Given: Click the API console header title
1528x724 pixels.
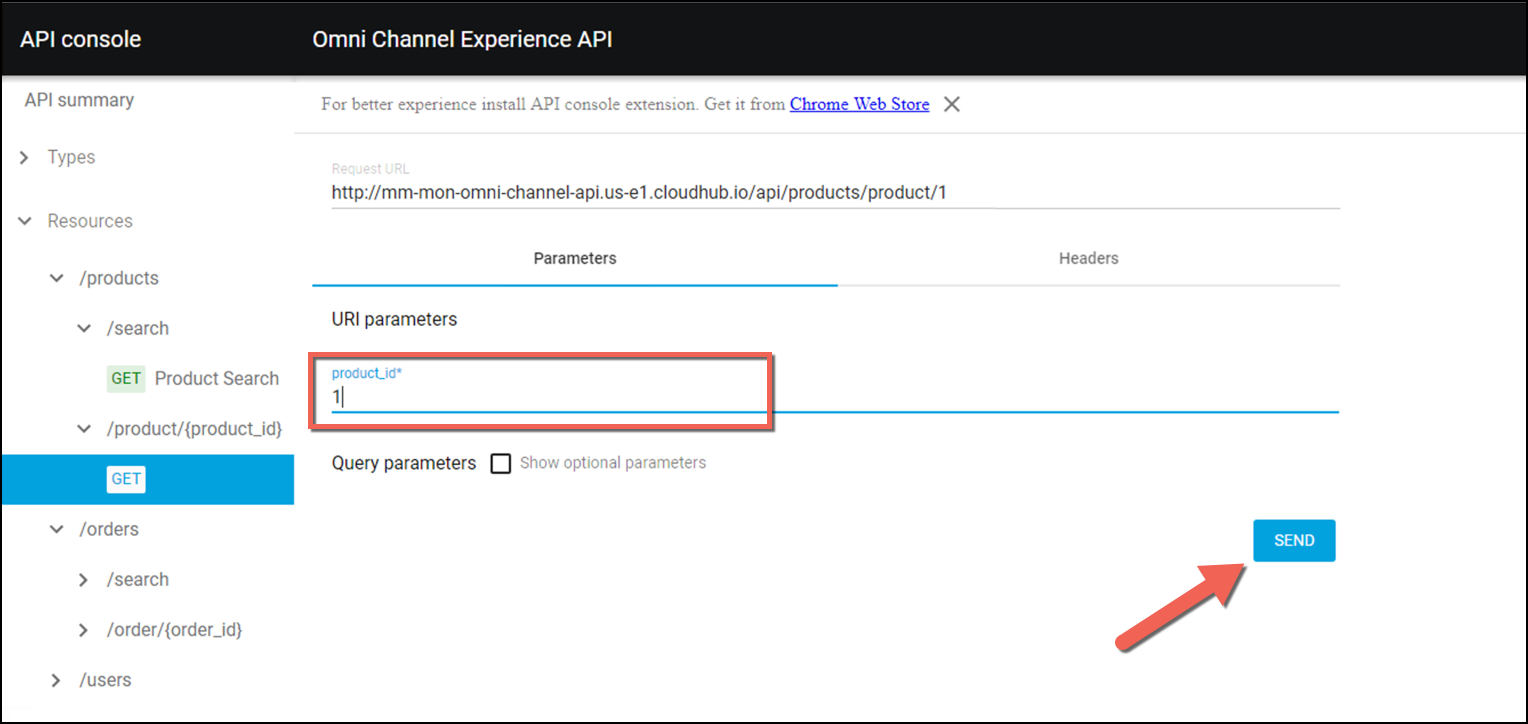Looking at the screenshot, I should (x=81, y=40).
